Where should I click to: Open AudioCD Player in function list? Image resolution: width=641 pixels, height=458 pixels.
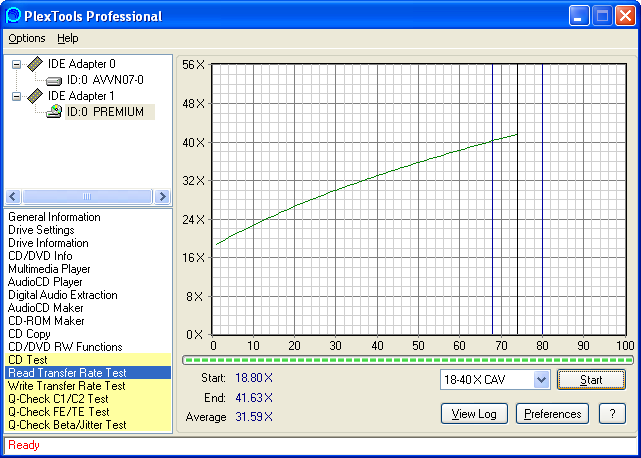(87, 282)
